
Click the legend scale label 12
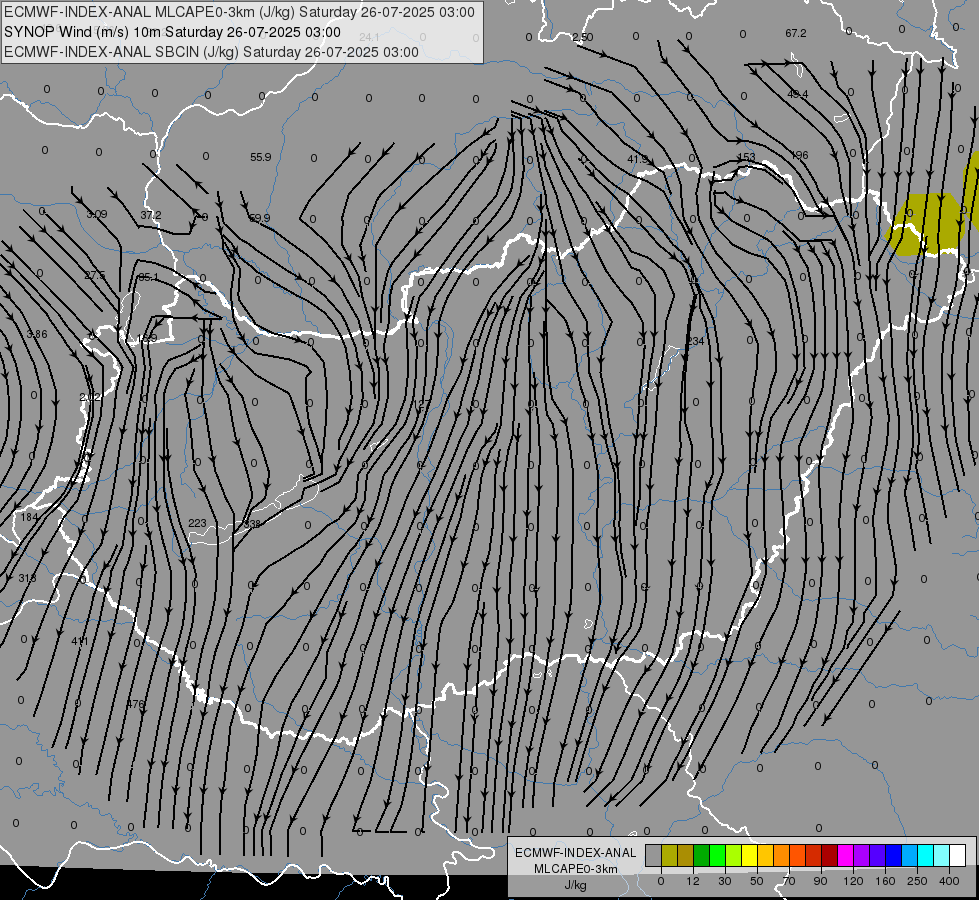(692, 881)
